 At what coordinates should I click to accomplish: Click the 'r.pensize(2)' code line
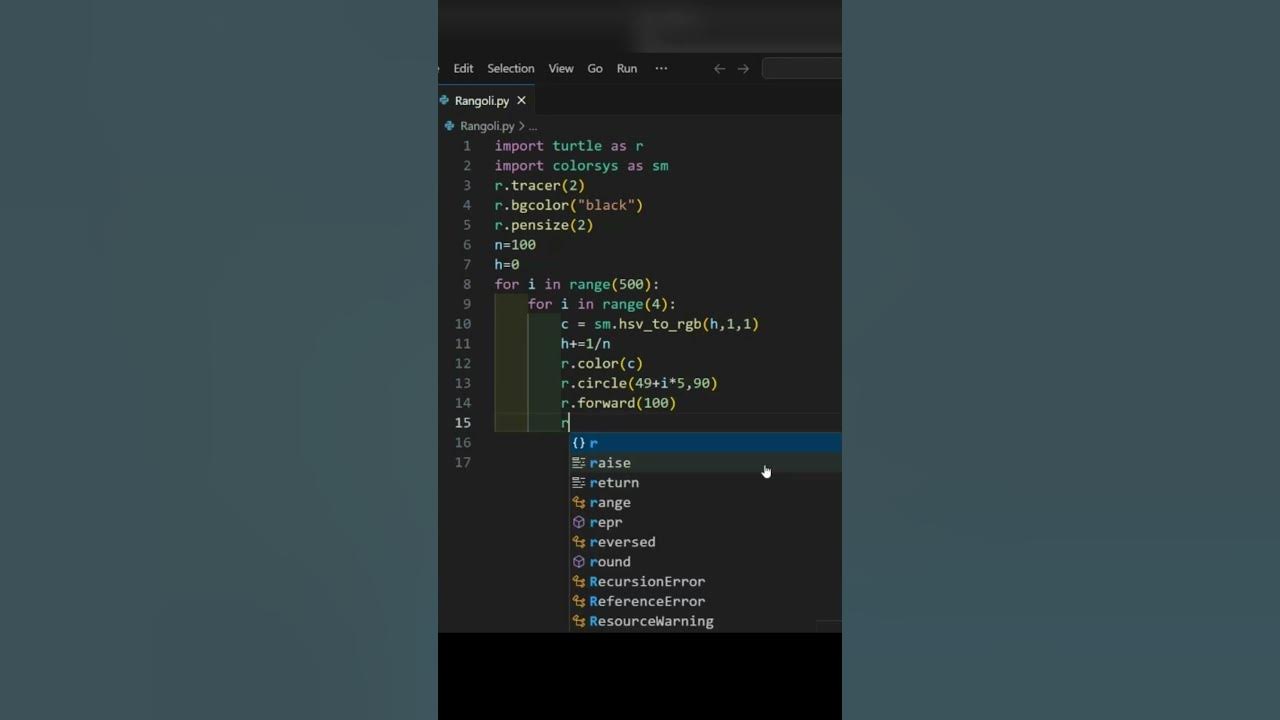pyautogui.click(x=544, y=225)
